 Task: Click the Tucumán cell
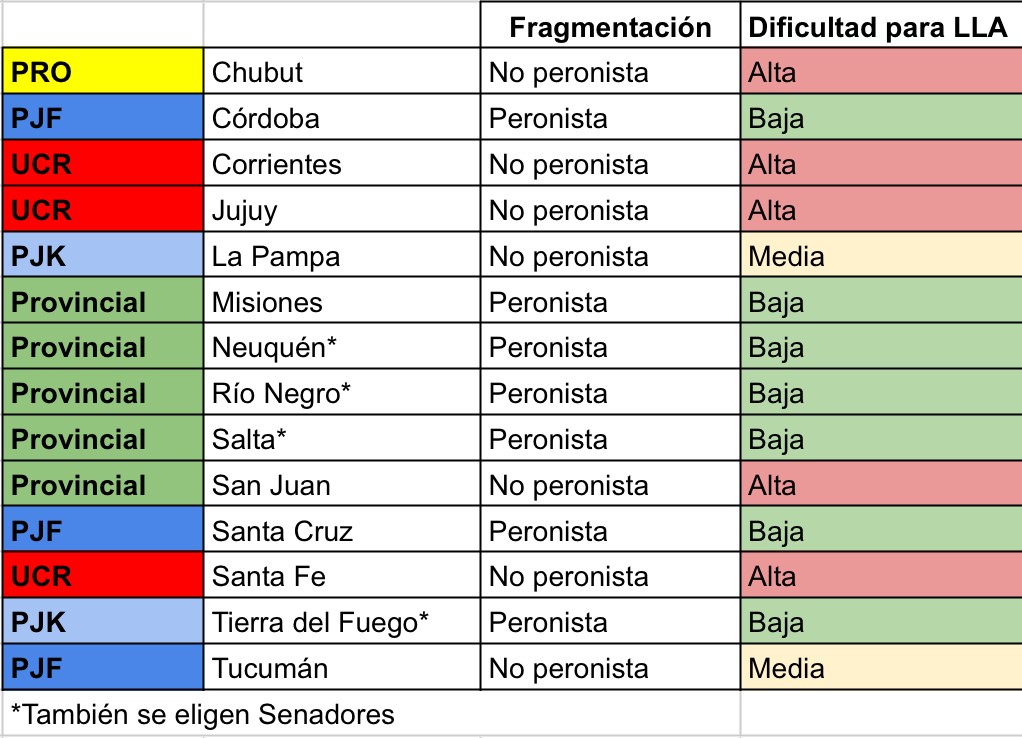point(341,668)
